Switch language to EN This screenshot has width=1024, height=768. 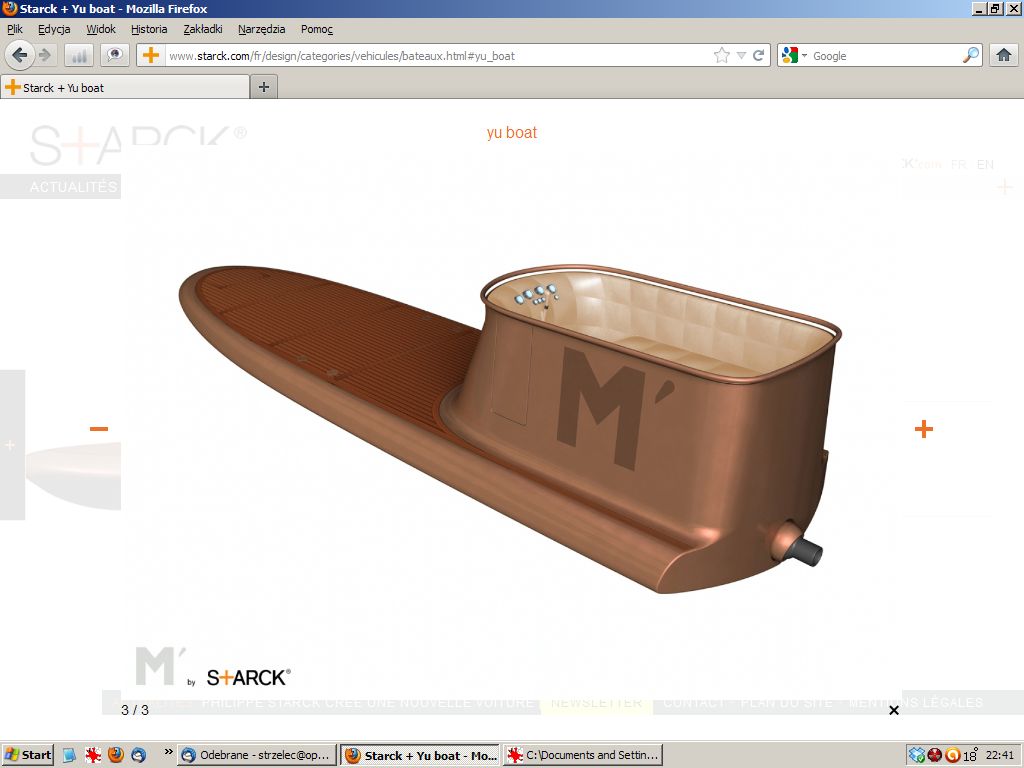click(x=985, y=165)
